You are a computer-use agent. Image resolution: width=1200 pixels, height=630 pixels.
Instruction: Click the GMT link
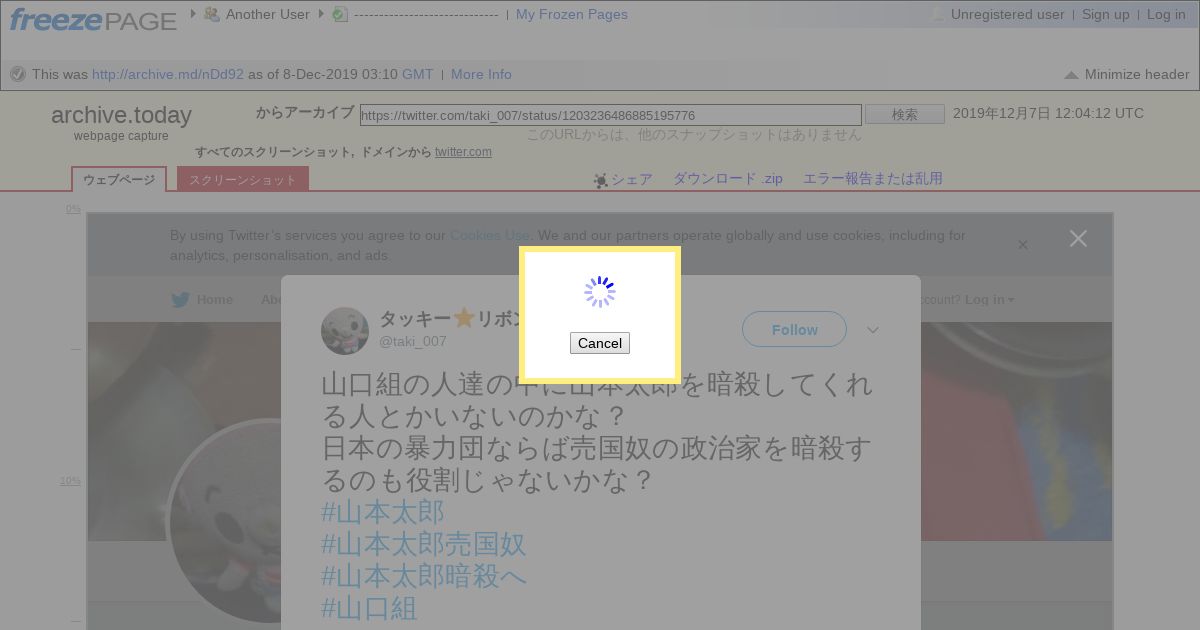[x=418, y=74]
